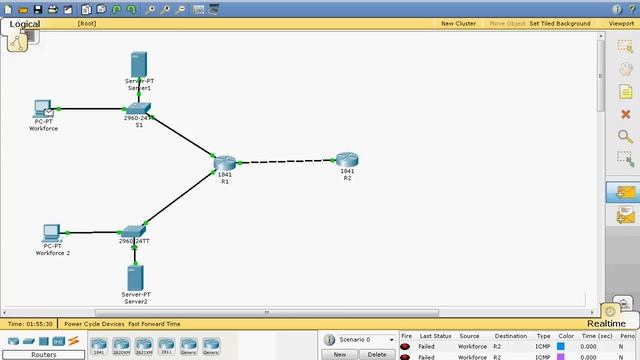Select the Hubs device category icon

click(44, 341)
